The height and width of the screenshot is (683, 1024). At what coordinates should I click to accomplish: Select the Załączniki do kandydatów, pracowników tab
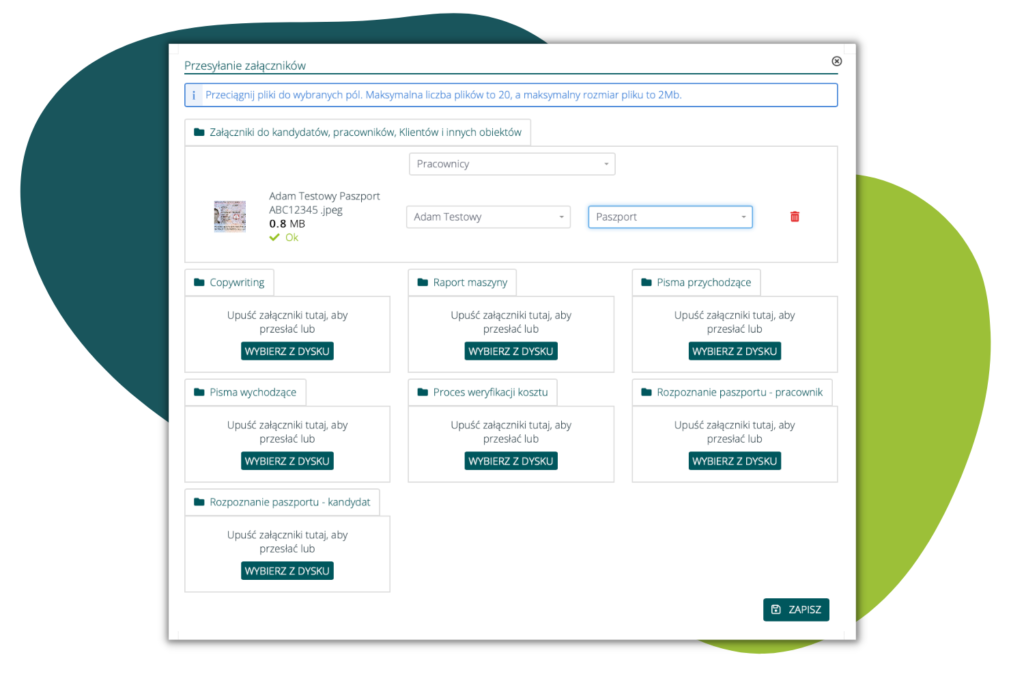coord(358,132)
